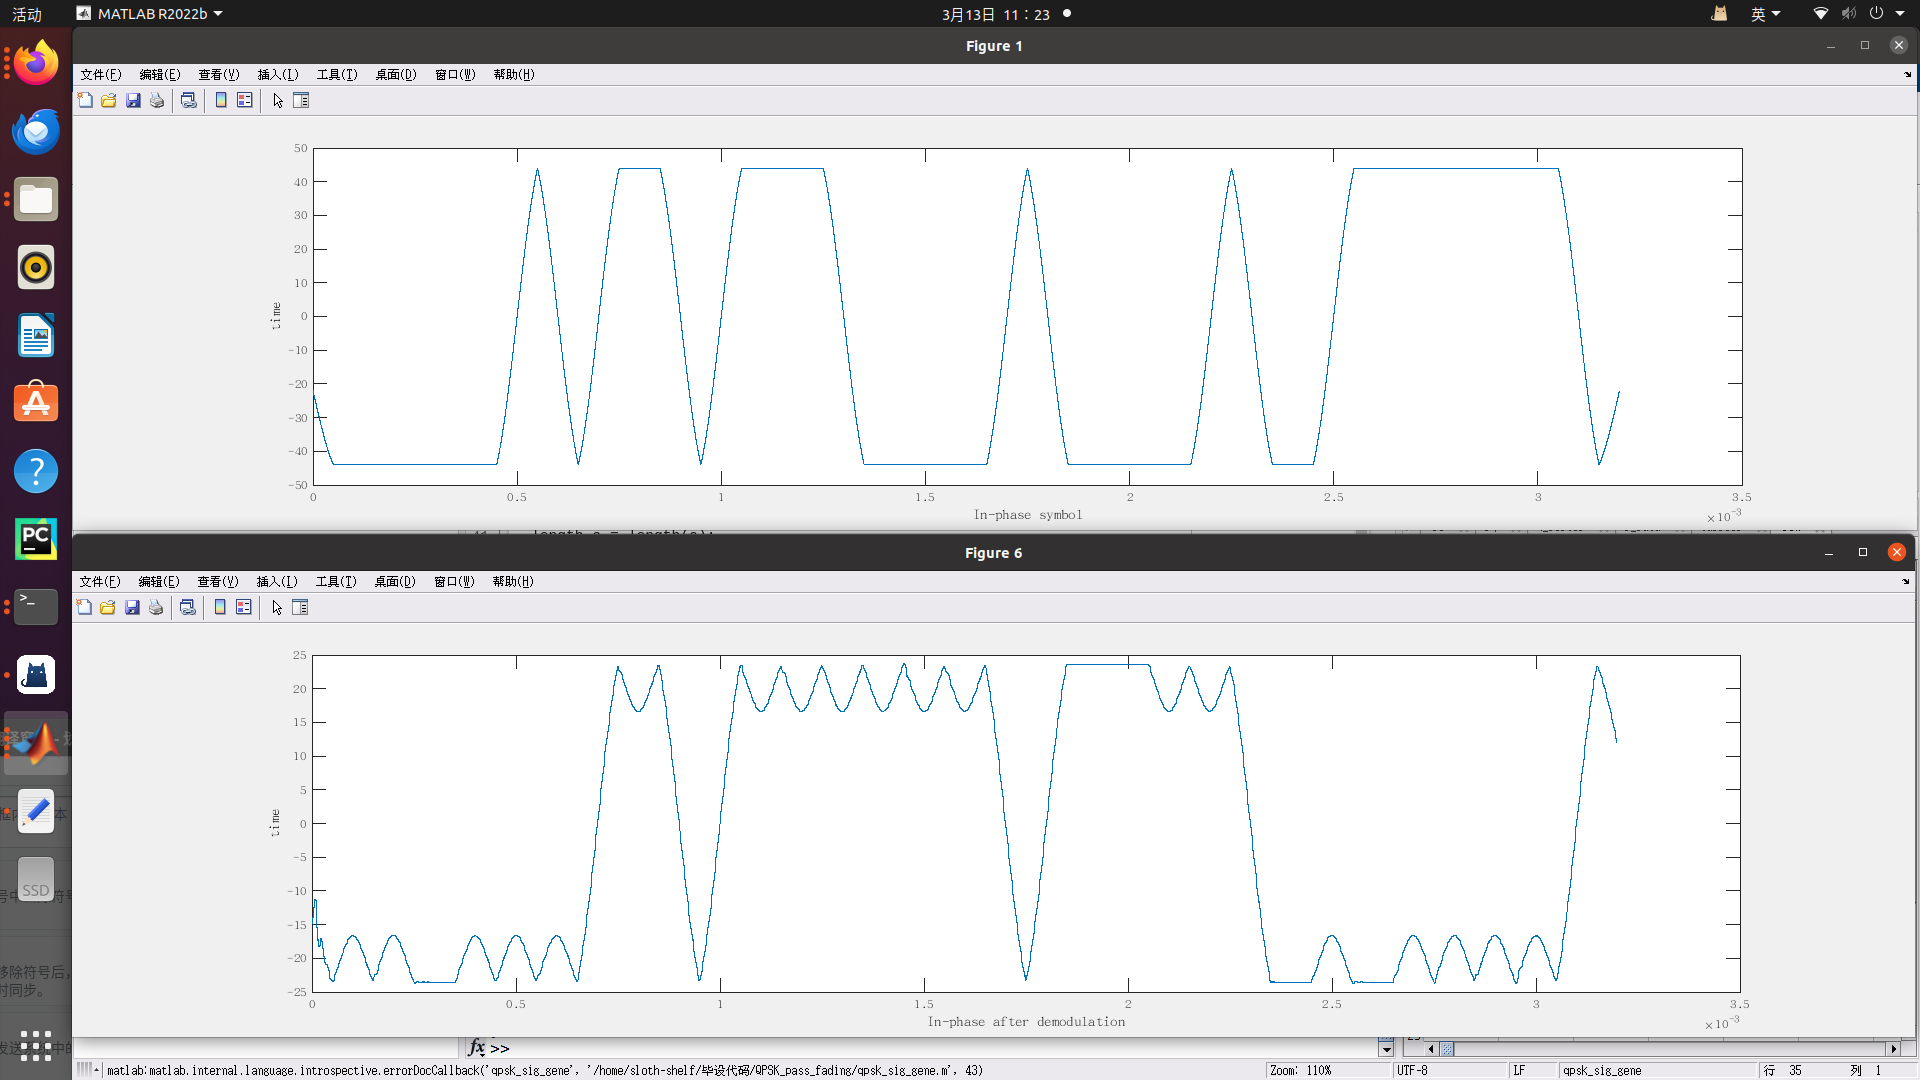Open 工具(T) menu in Figure 1
Screen dimensions: 1920x1080
click(337, 74)
